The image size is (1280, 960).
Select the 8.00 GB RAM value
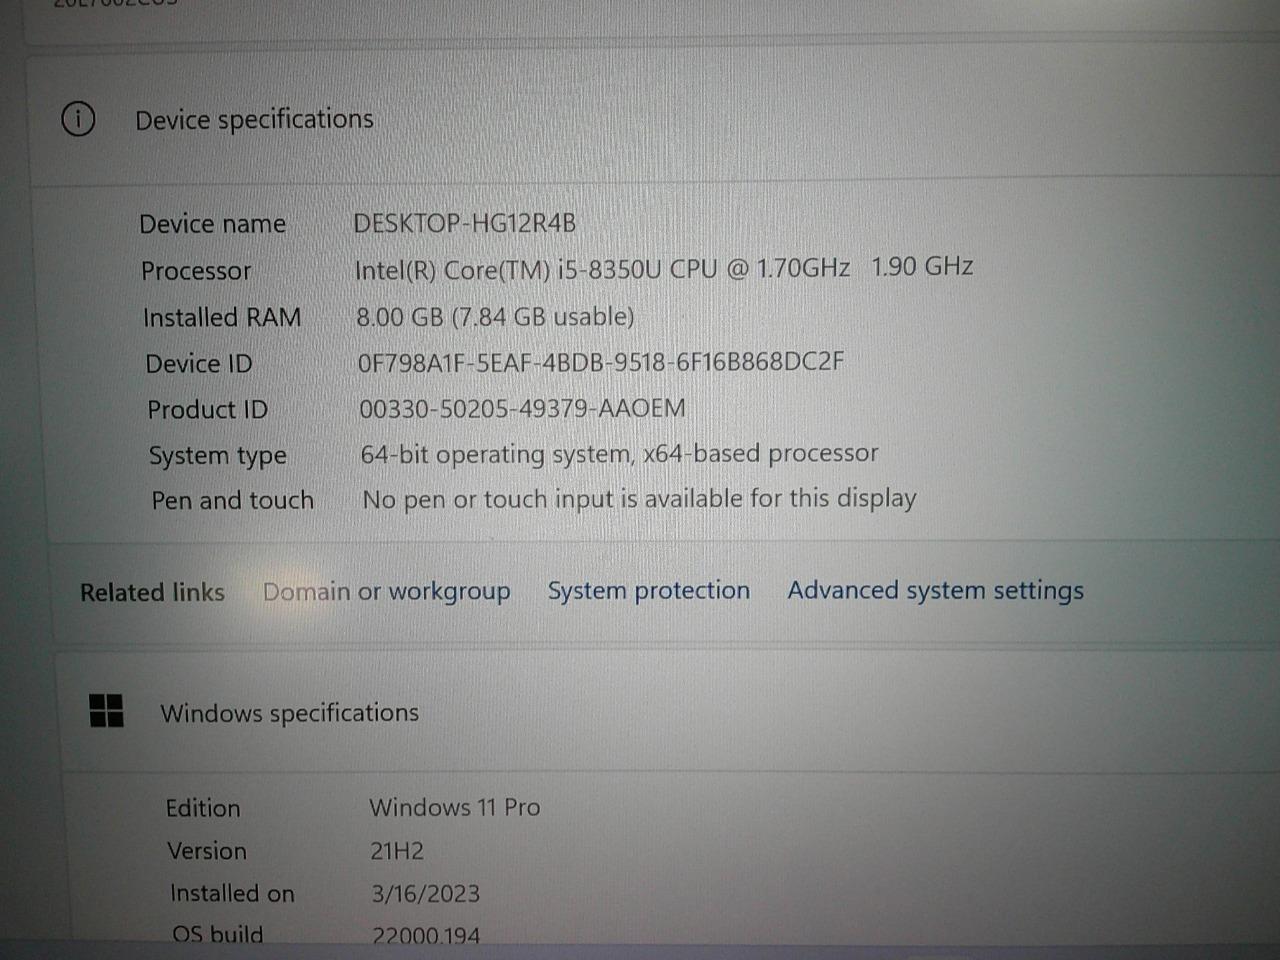(495, 317)
